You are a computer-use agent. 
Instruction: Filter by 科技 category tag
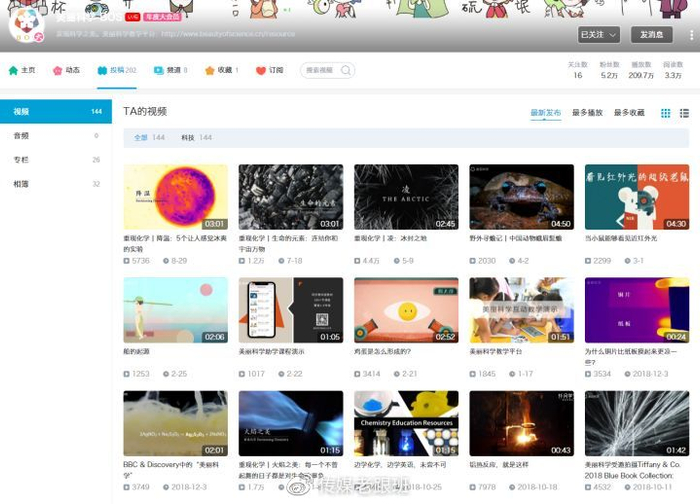(x=188, y=137)
